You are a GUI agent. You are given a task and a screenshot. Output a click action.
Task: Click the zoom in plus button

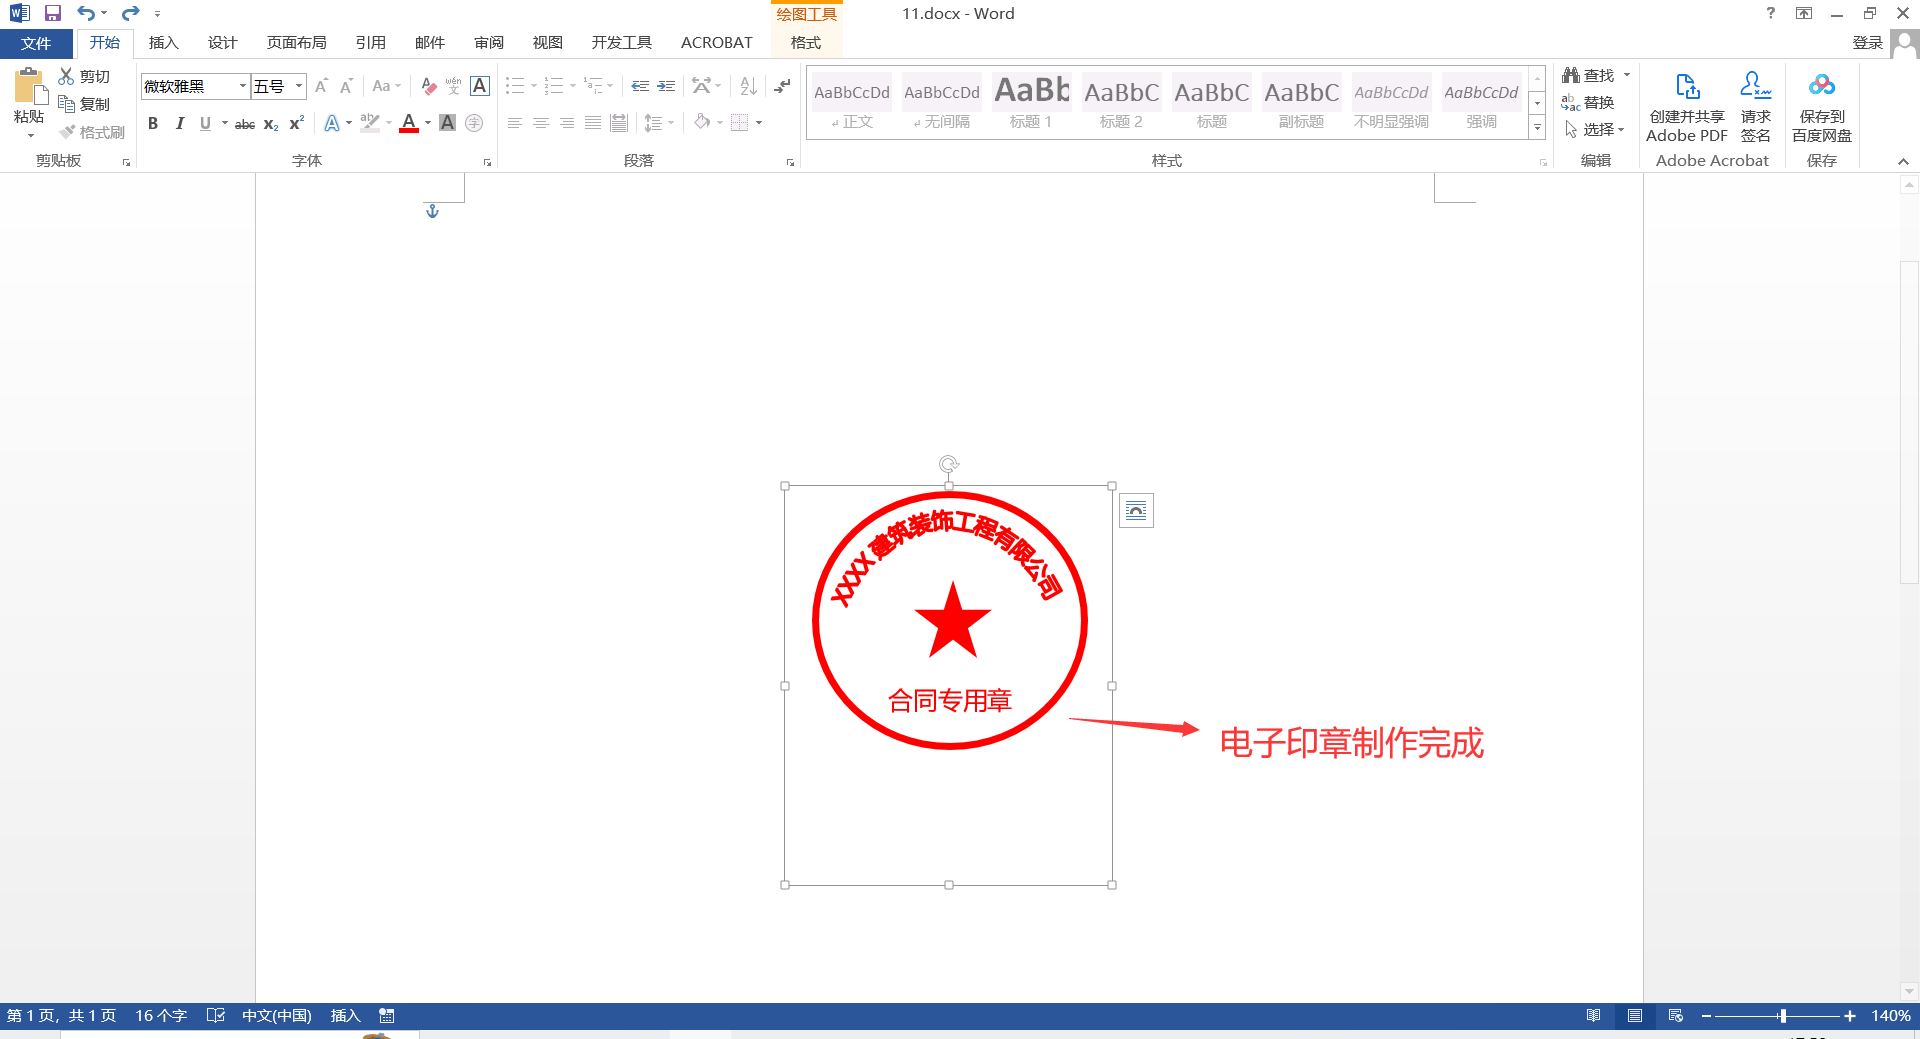pos(1850,1016)
